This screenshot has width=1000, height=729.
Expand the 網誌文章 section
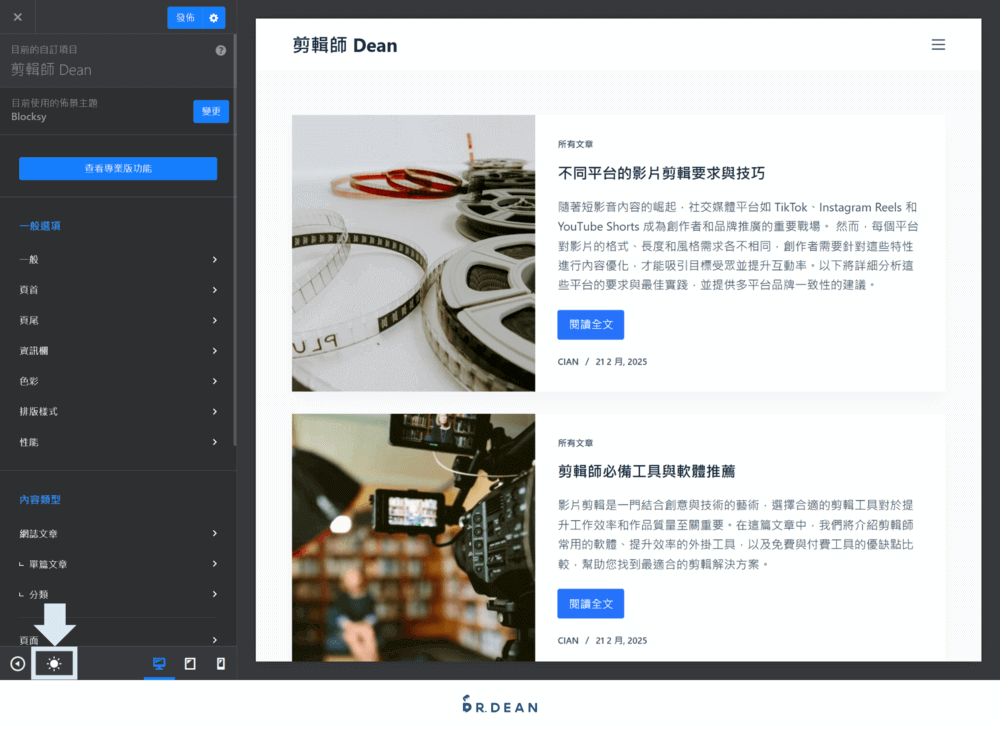(117, 533)
